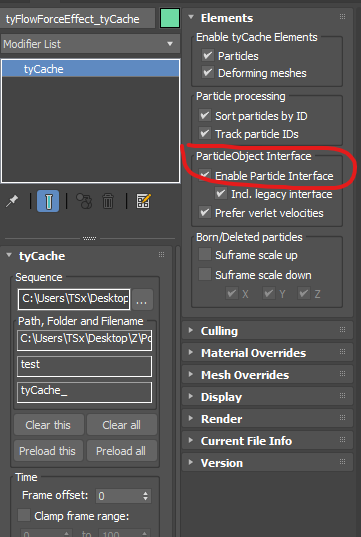Click the modifier stack splitter grip
The image size is (361, 537).
[90, 238]
